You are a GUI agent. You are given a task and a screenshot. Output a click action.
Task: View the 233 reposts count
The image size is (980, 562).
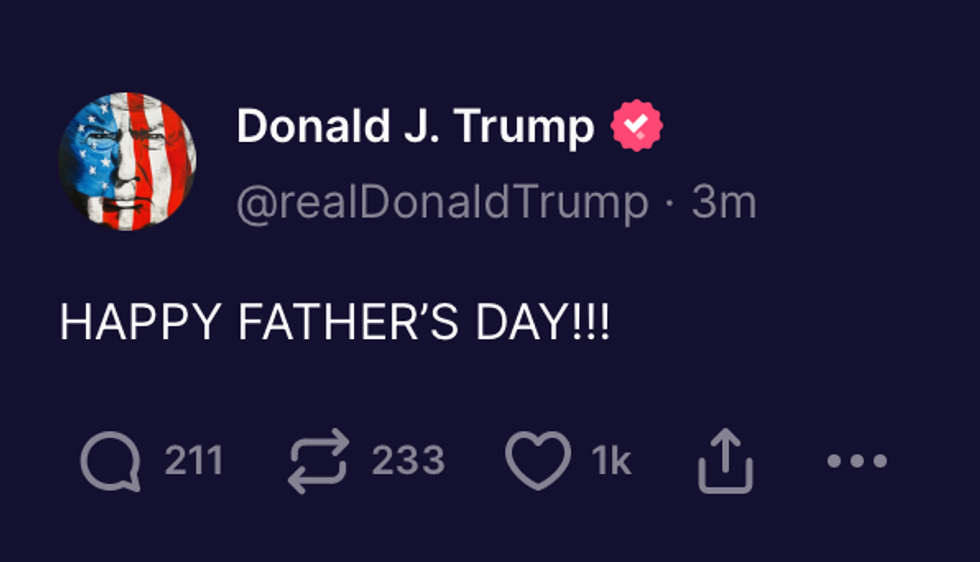pyautogui.click(x=408, y=461)
